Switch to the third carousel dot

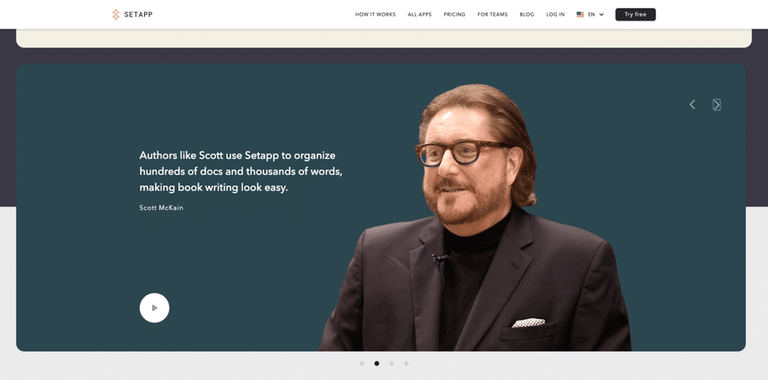point(391,363)
